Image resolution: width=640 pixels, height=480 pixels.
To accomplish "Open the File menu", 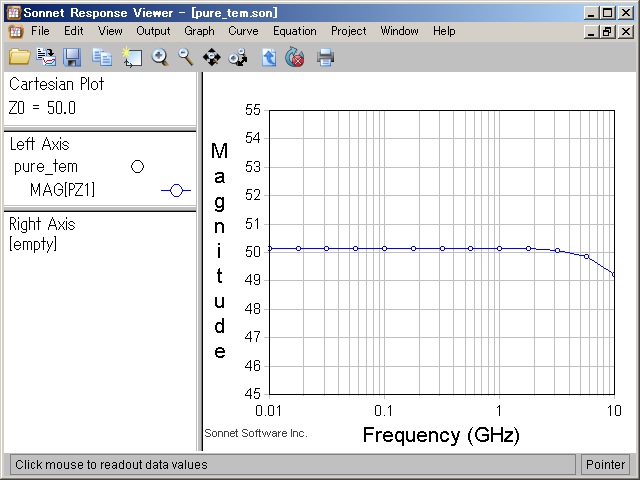I will tap(40, 31).
